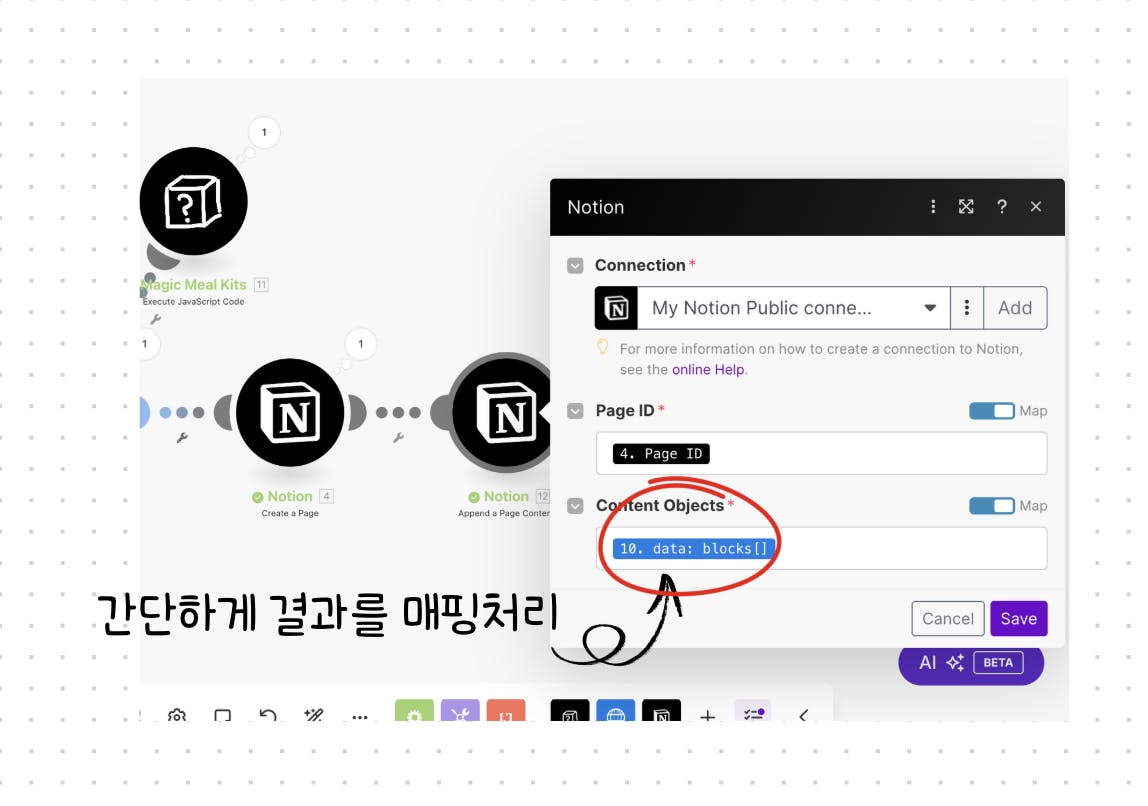Open the orange text parser favorite
Viewport: 1148px width, 806px height.
click(x=506, y=710)
